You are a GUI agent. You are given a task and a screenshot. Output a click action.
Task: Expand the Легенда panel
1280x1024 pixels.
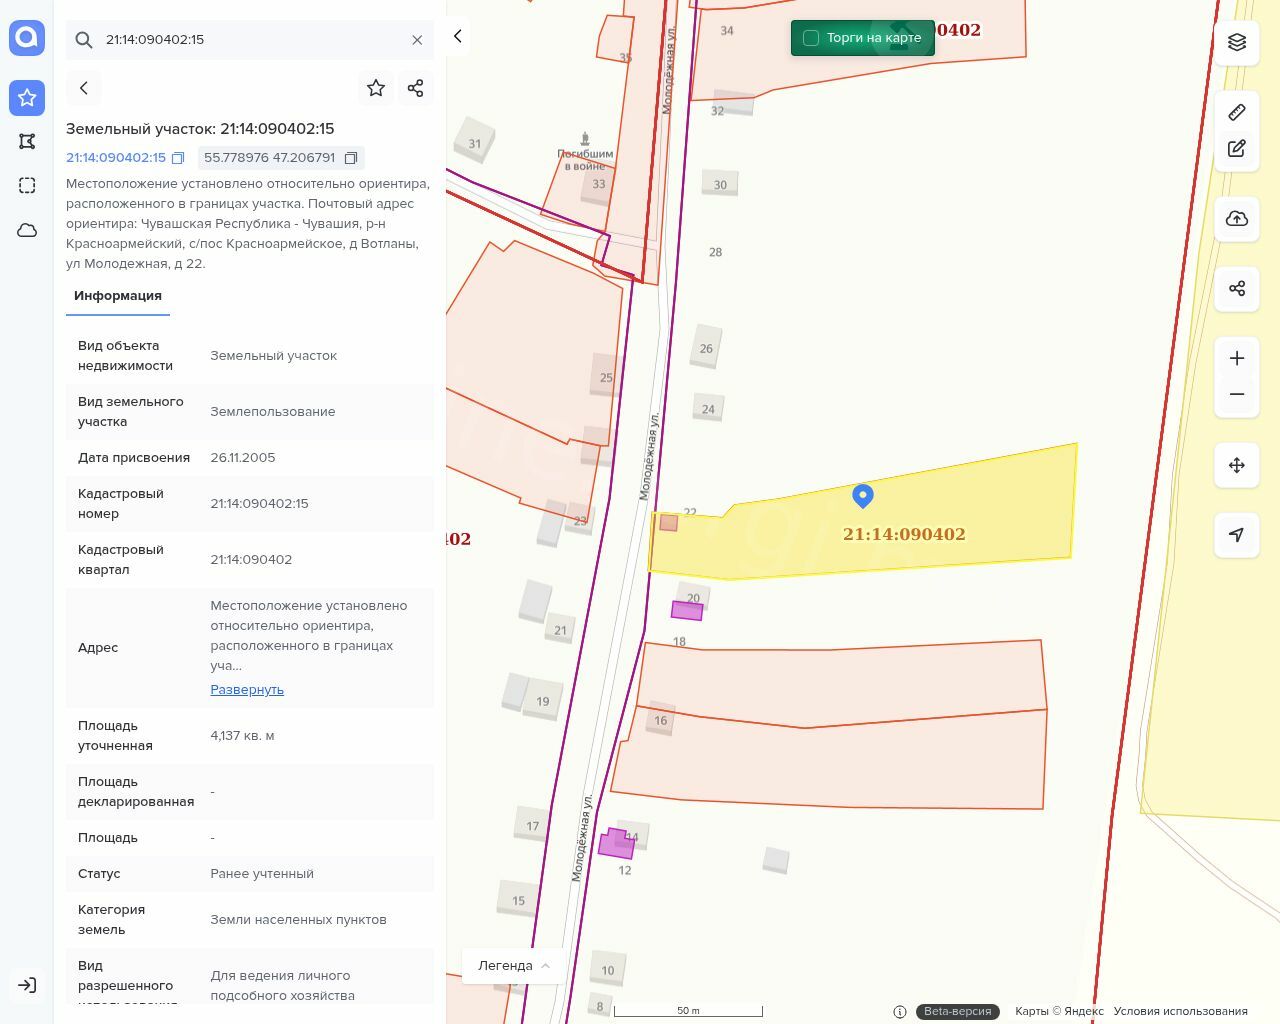pos(514,966)
